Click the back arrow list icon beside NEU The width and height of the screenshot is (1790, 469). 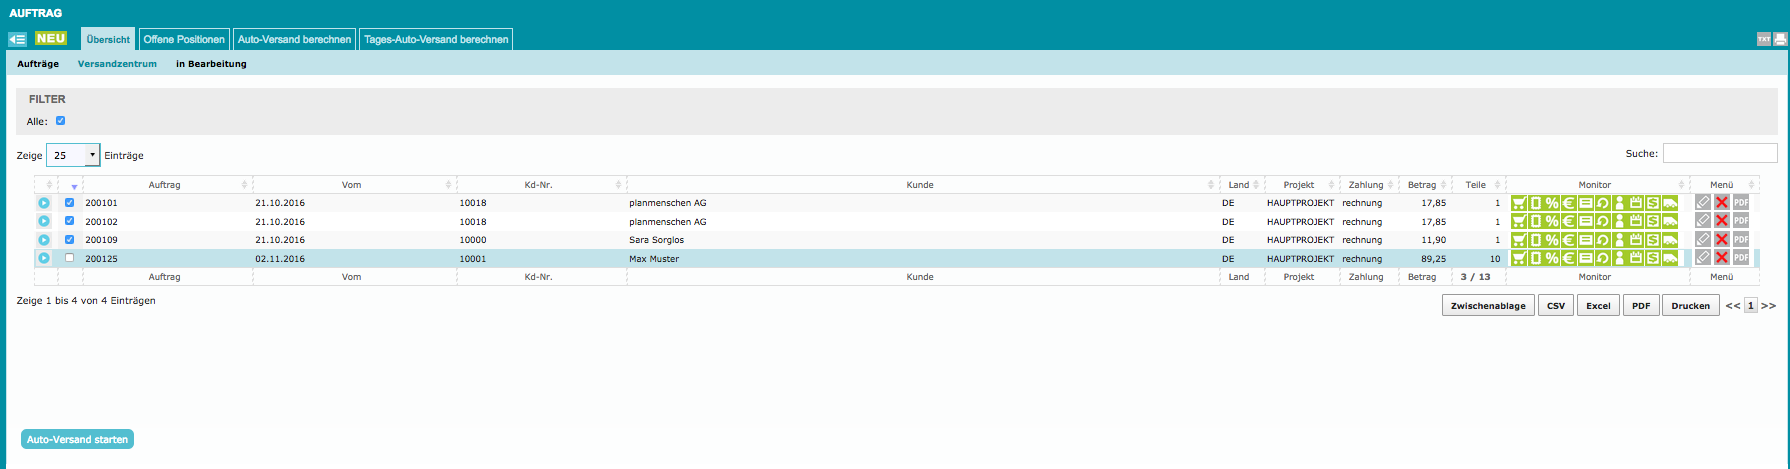pos(18,39)
